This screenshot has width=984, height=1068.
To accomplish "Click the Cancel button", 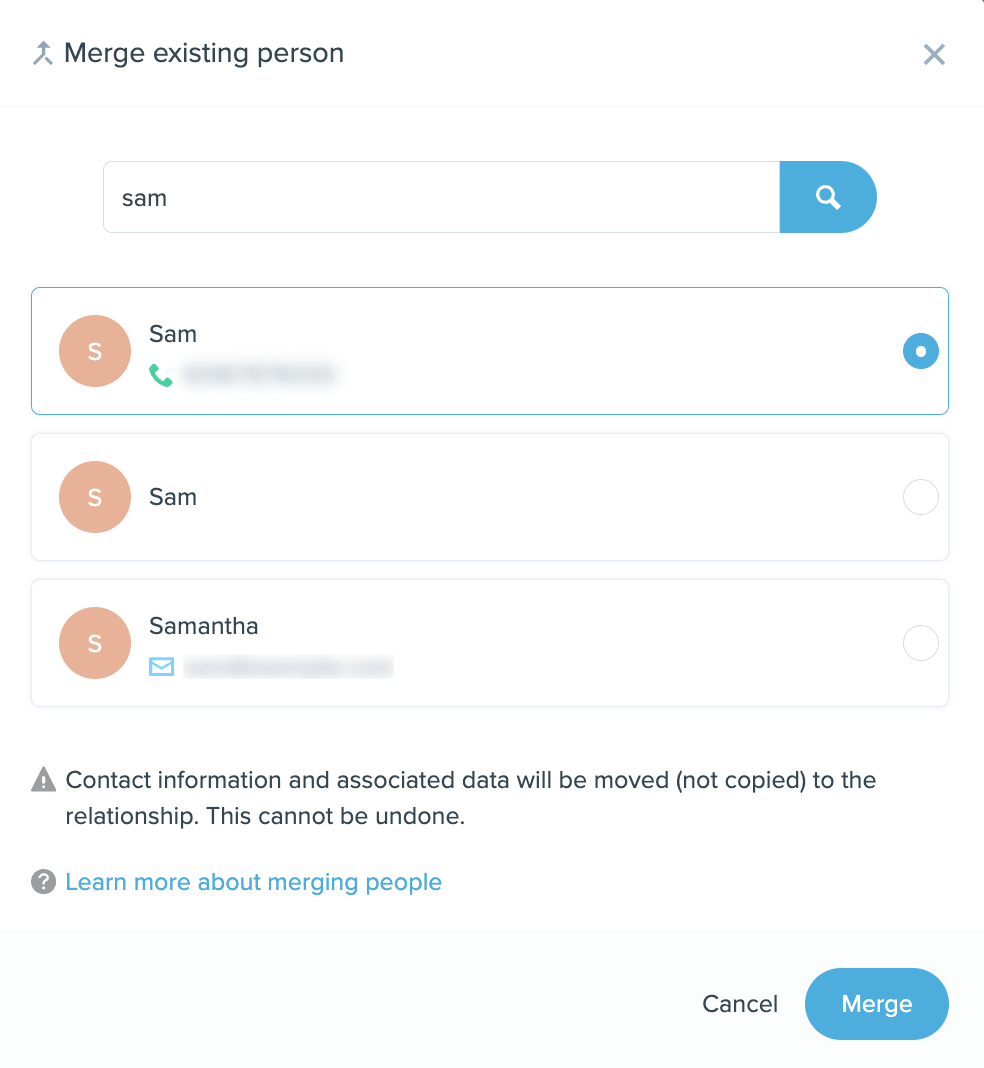I will coord(740,1004).
